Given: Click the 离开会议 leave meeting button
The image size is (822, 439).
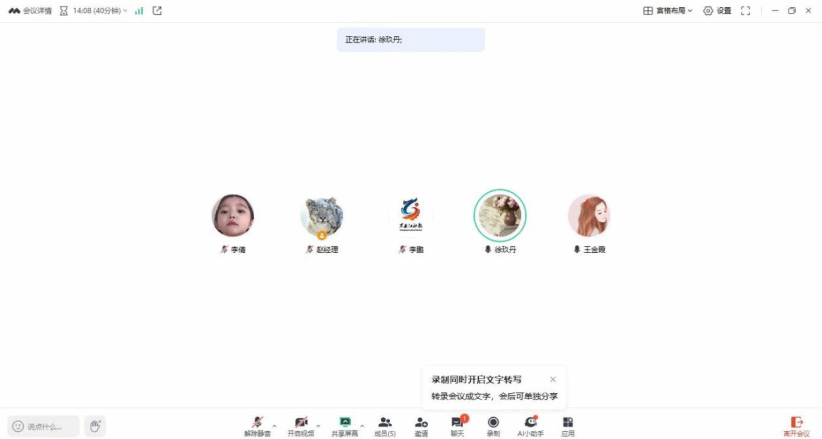Looking at the screenshot, I should (x=796, y=426).
